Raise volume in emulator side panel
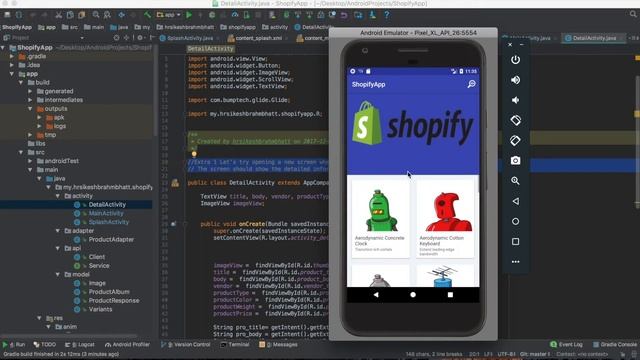 click(516, 80)
